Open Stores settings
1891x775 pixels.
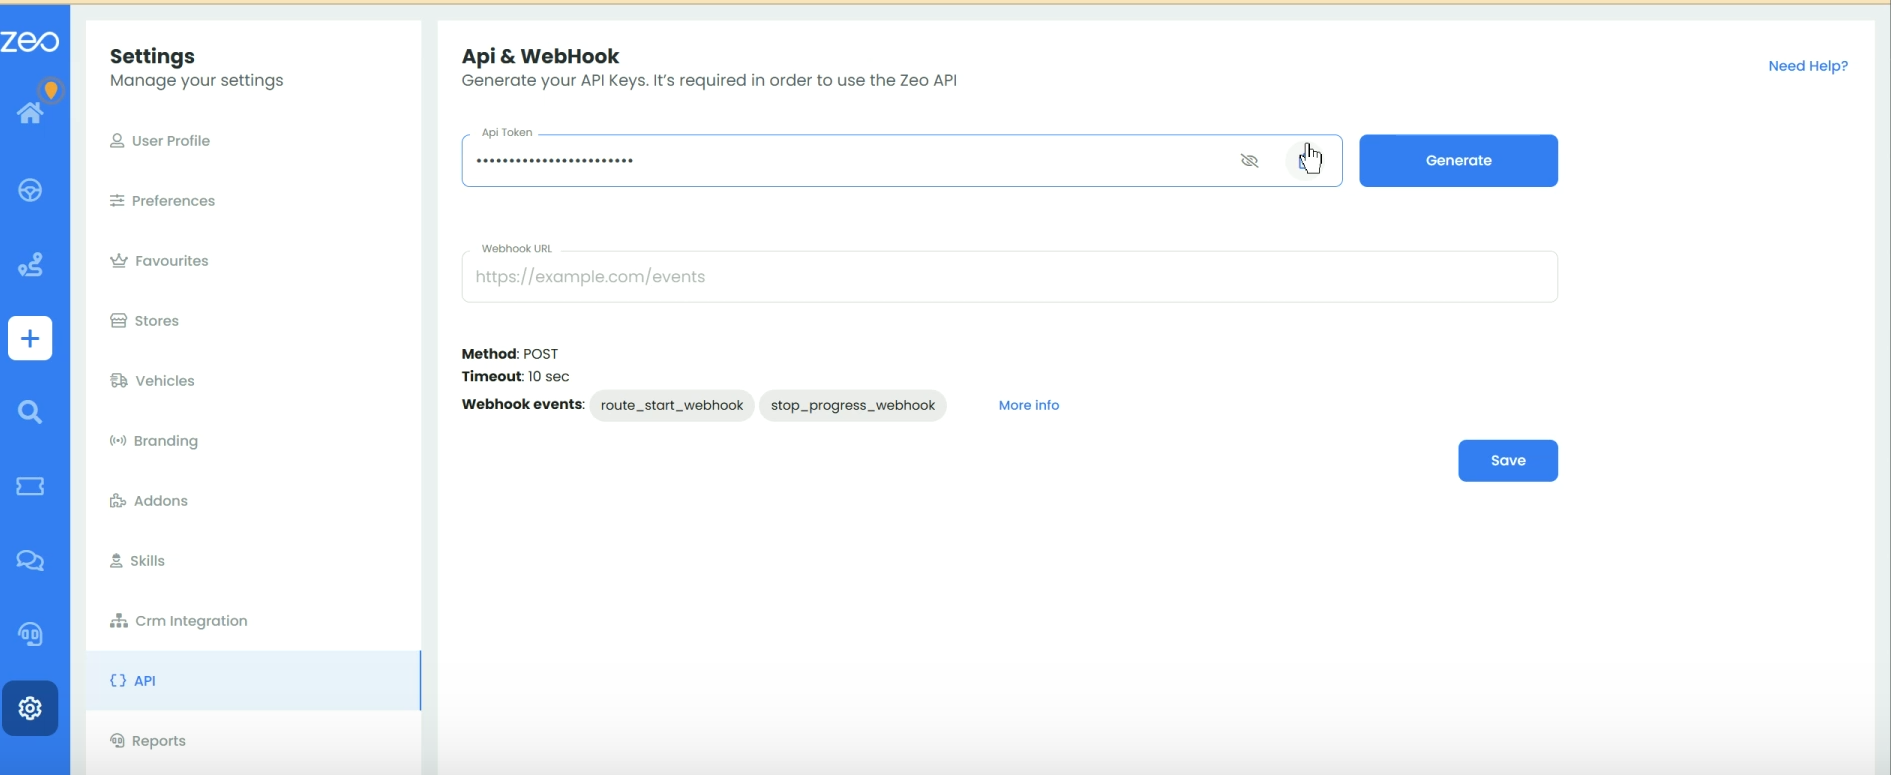click(253, 321)
